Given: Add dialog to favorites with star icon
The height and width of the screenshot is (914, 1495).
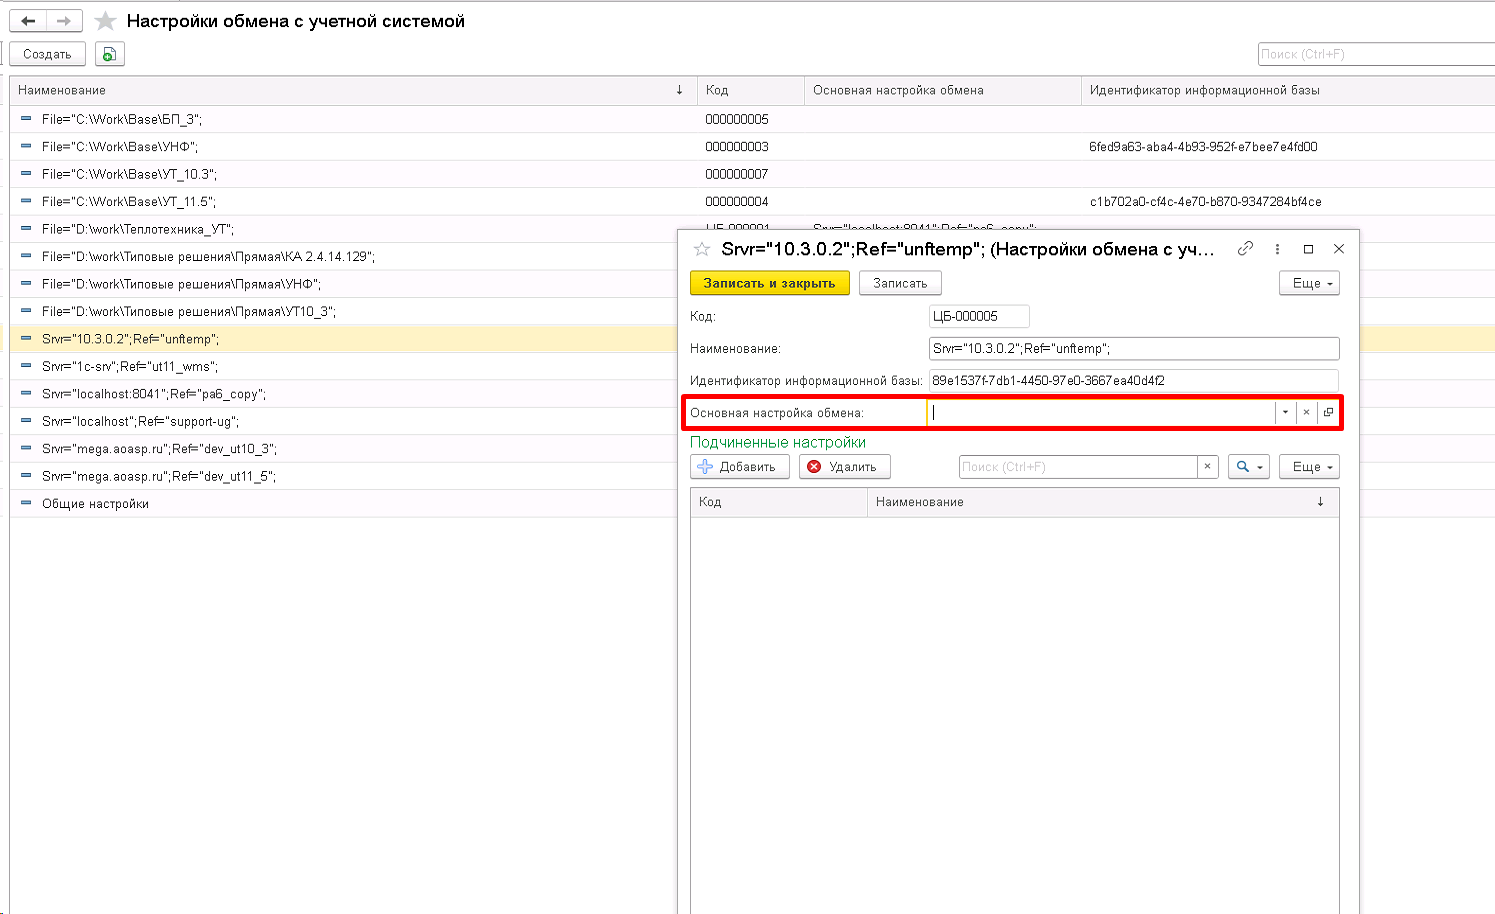Looking at the screenshot, I should (702, 249).
